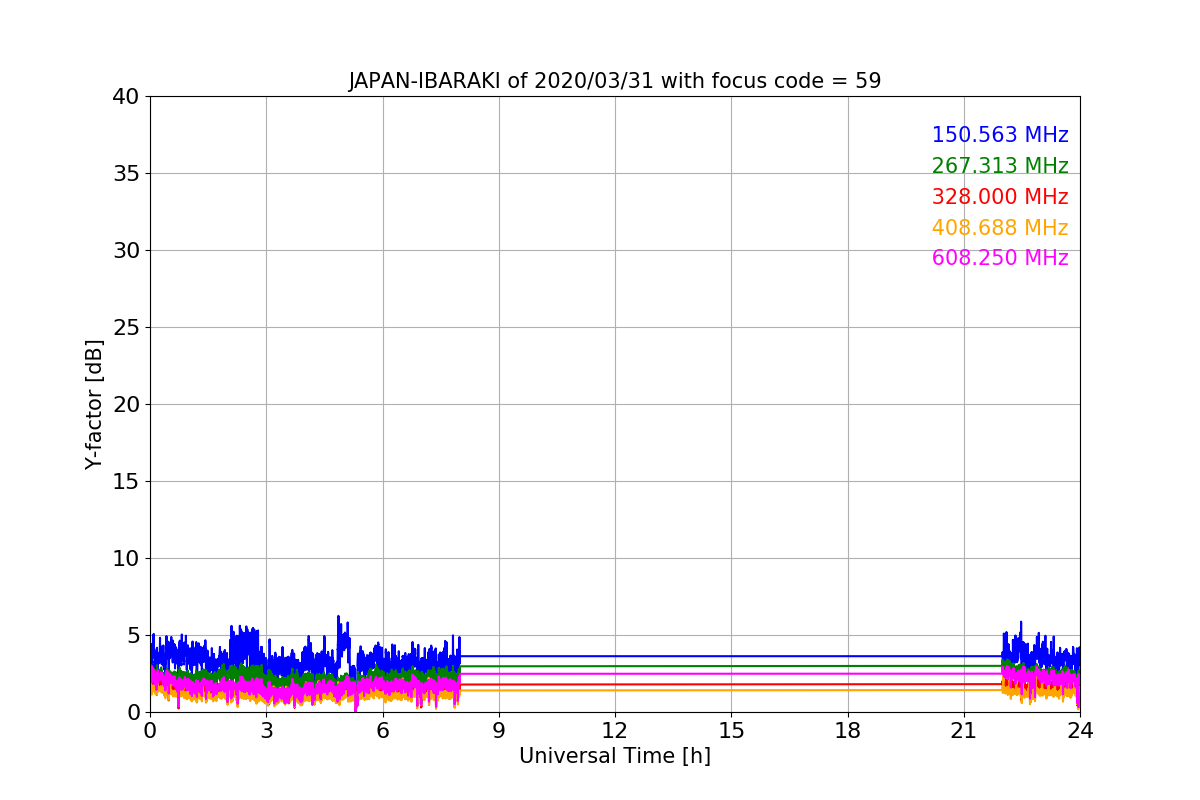Viewport: 1200px width, 800px height.
Task: Select the 608.250 MHz legend label
Action: 1000,258
